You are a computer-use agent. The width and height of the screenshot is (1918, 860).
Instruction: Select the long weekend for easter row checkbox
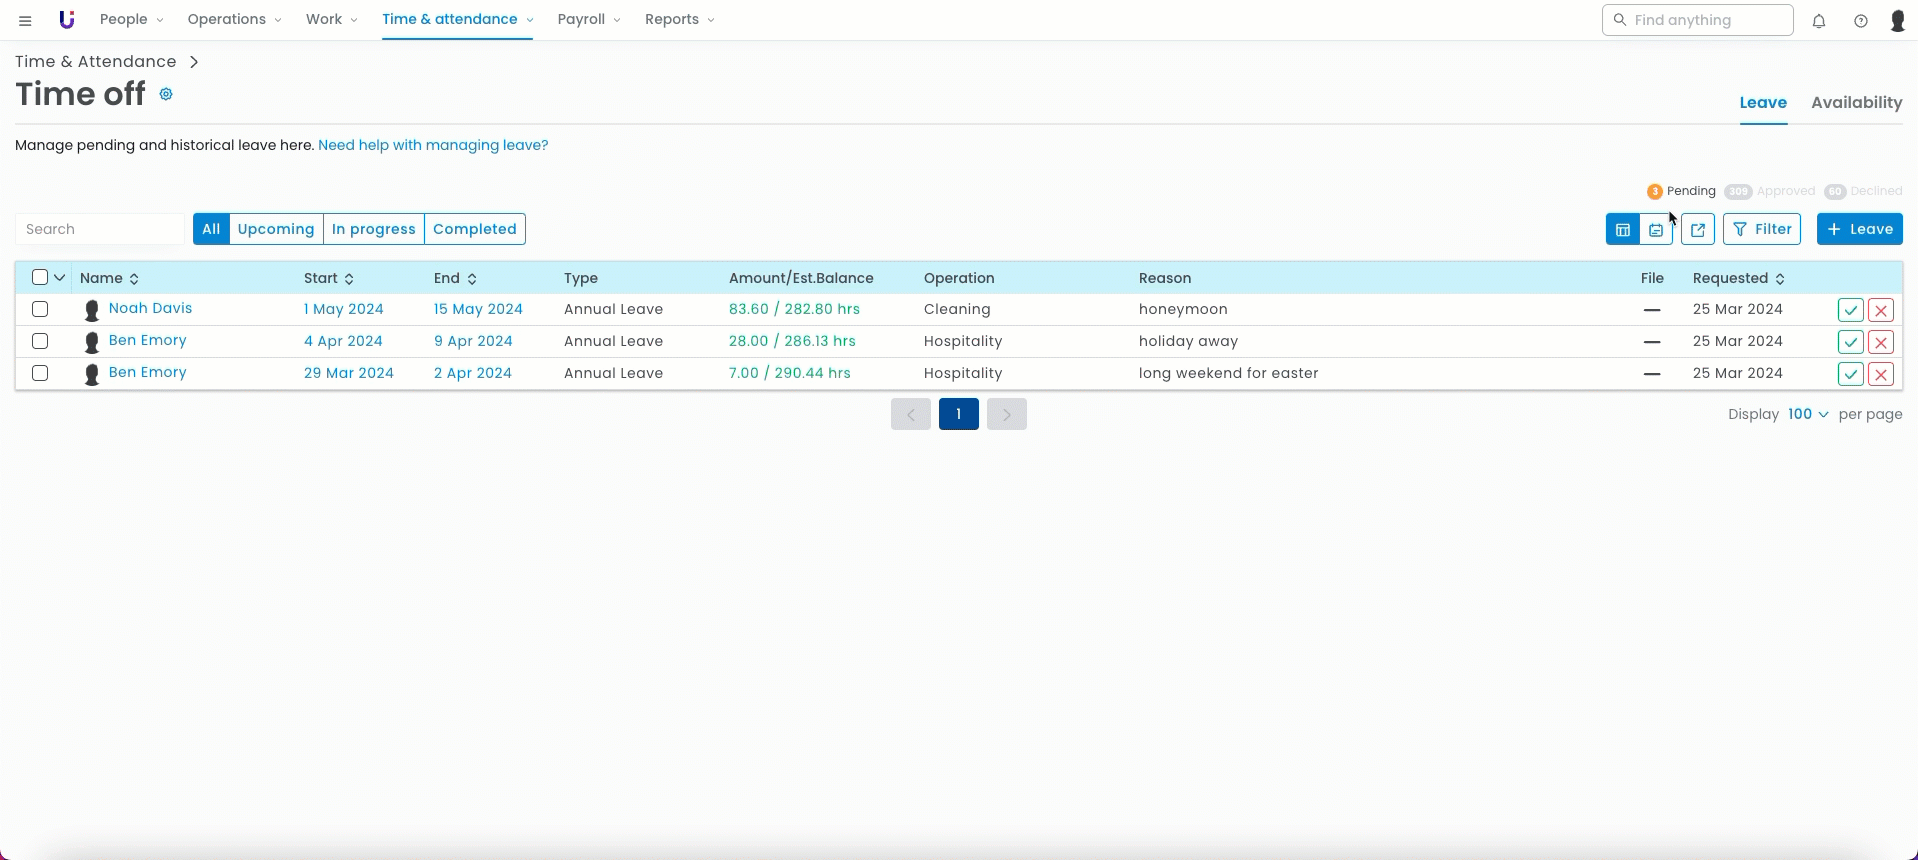click(x=40, y=373)
